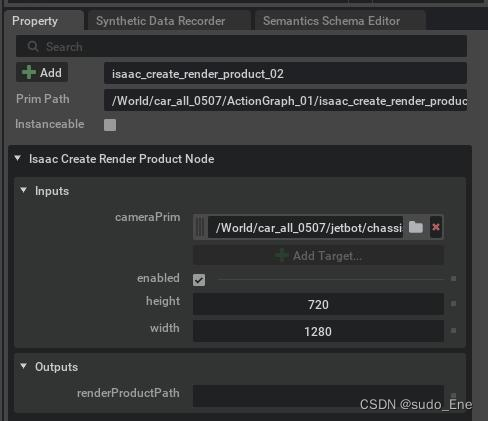Click the width label
This screenshot has height=421, width=488.
point(165,328)
